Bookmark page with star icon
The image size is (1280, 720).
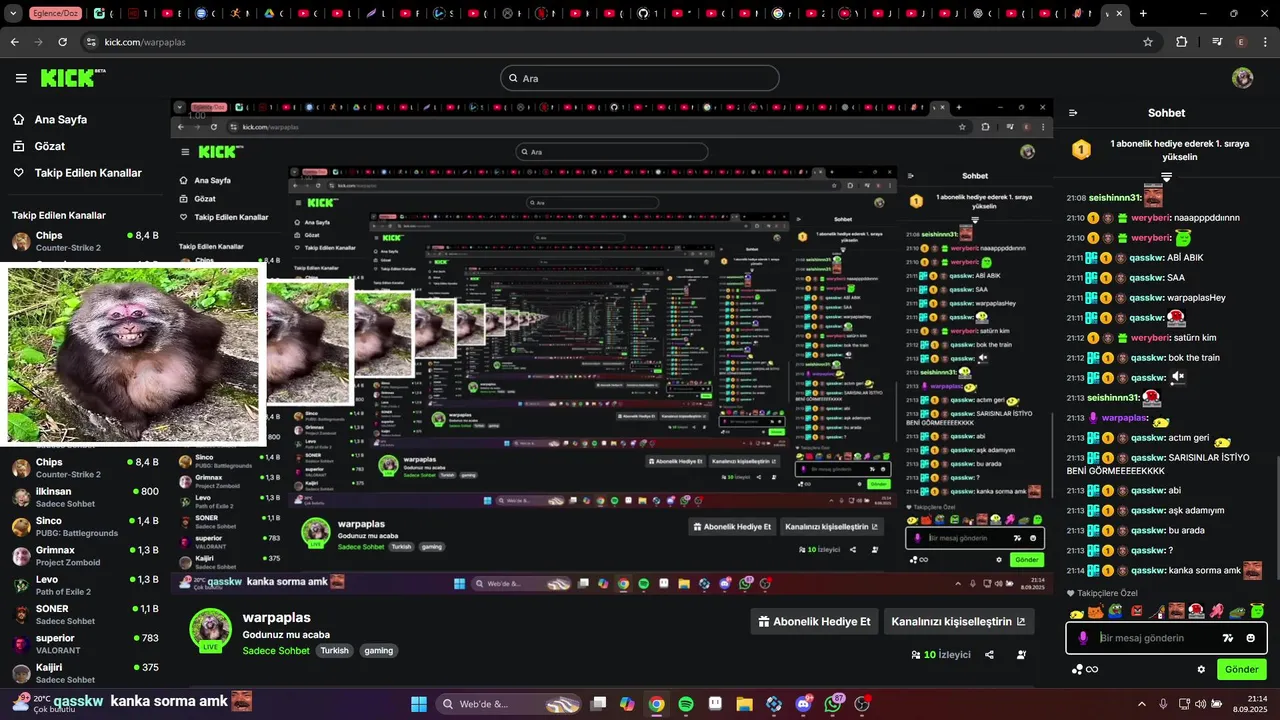pos(1148,42)
